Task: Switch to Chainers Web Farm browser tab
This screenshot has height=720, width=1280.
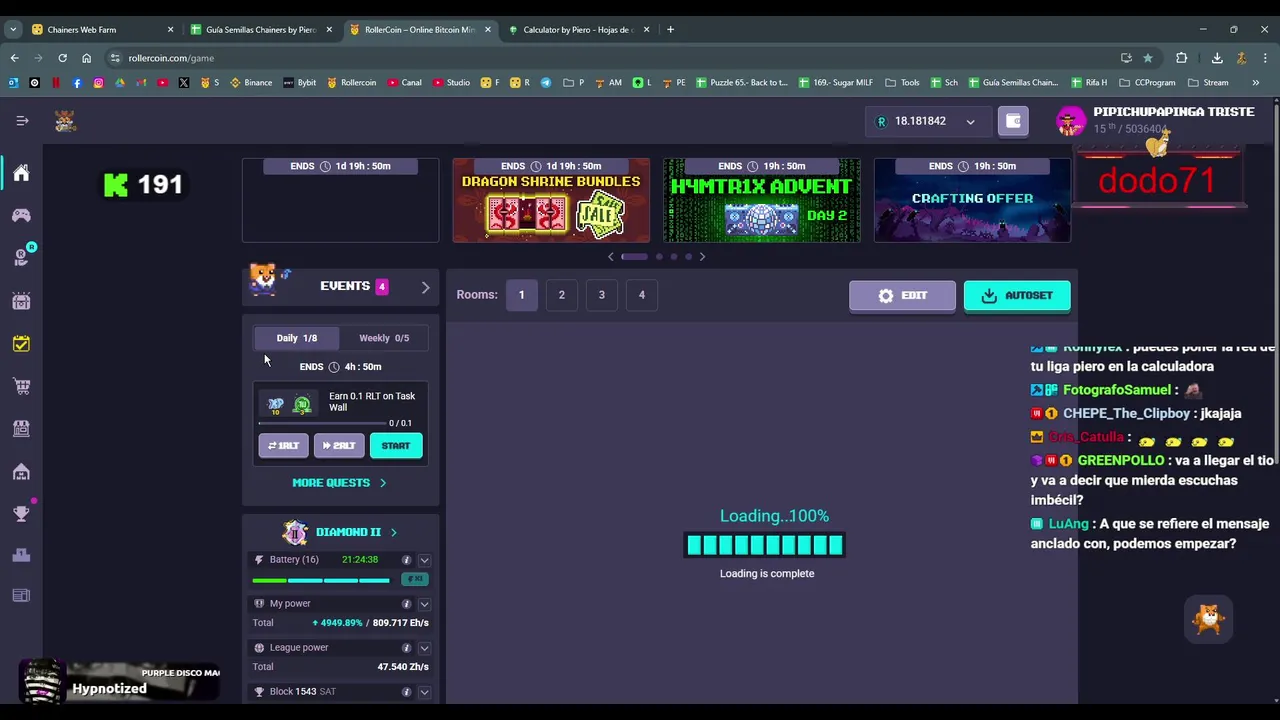Action: click(102, 30)
